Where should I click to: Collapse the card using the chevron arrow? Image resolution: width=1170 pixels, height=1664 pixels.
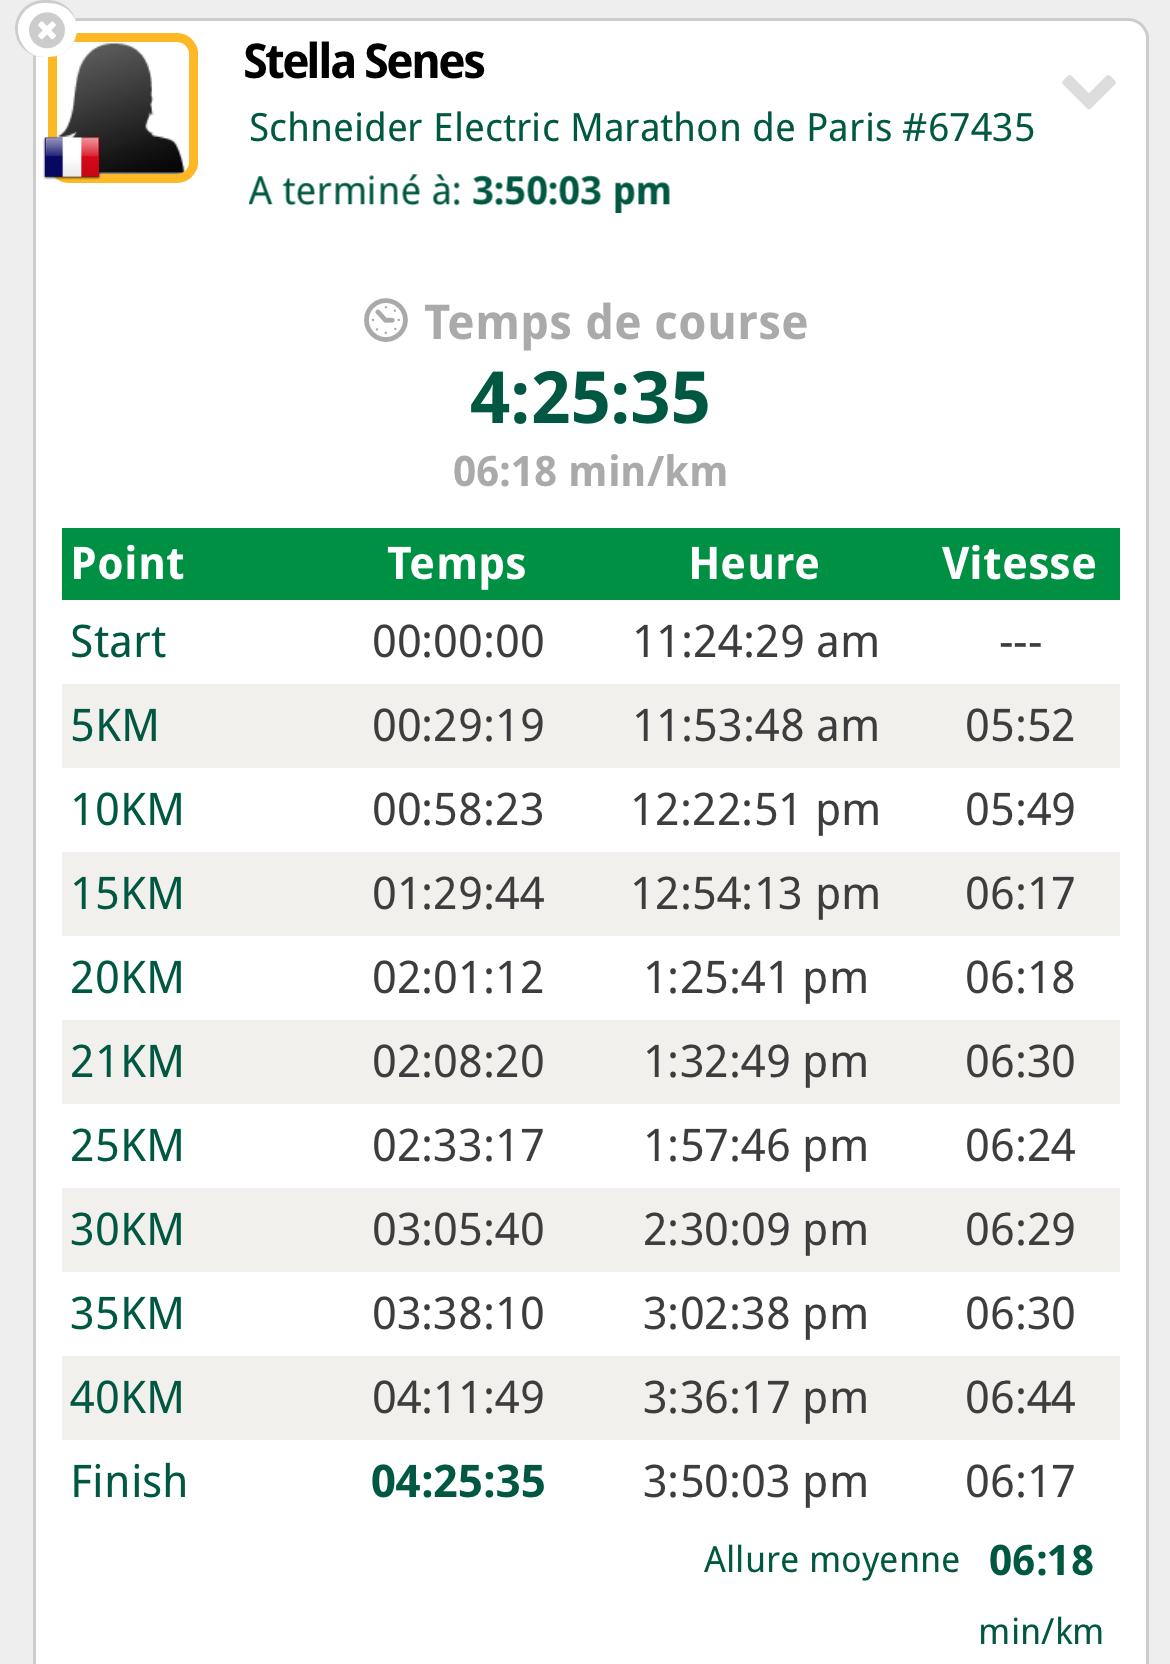(1088, 91)
